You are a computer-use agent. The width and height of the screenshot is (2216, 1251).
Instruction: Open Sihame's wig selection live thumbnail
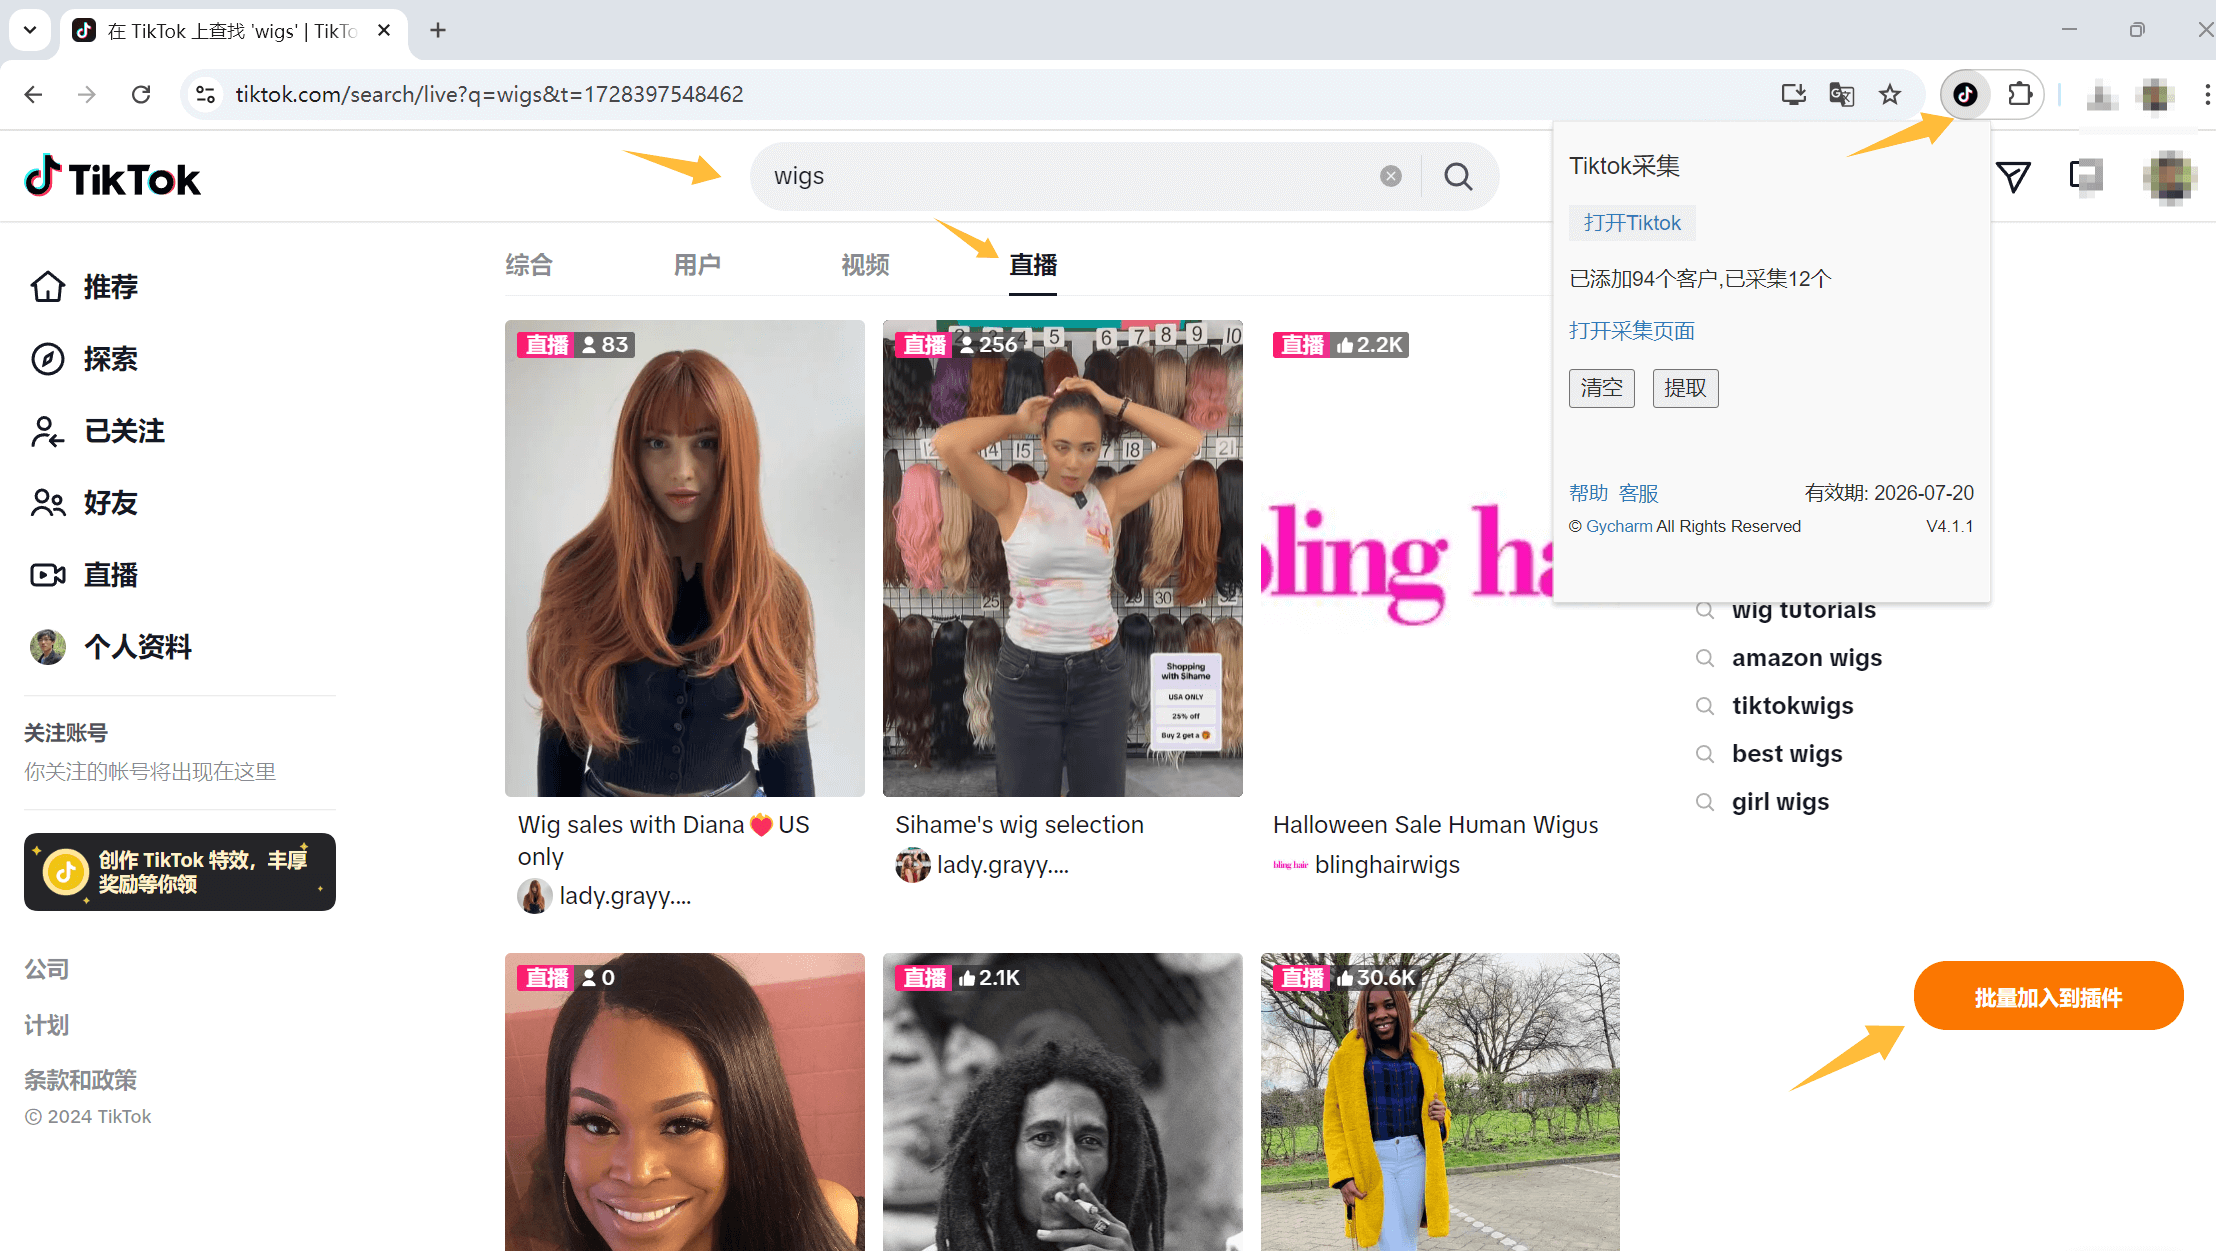1062,558
